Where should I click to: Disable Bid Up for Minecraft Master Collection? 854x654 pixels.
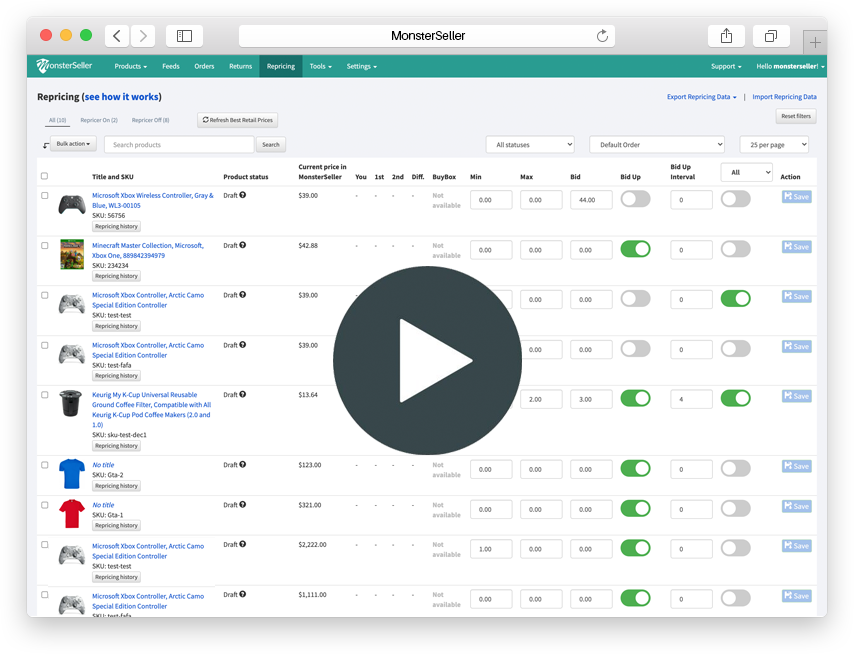click(636, 249)
